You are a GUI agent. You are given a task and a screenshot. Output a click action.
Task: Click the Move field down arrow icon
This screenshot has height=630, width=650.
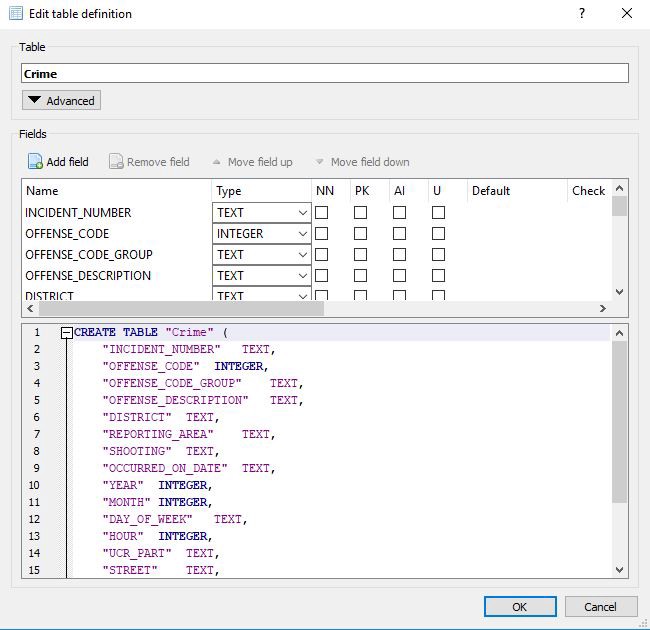[319, 162]
